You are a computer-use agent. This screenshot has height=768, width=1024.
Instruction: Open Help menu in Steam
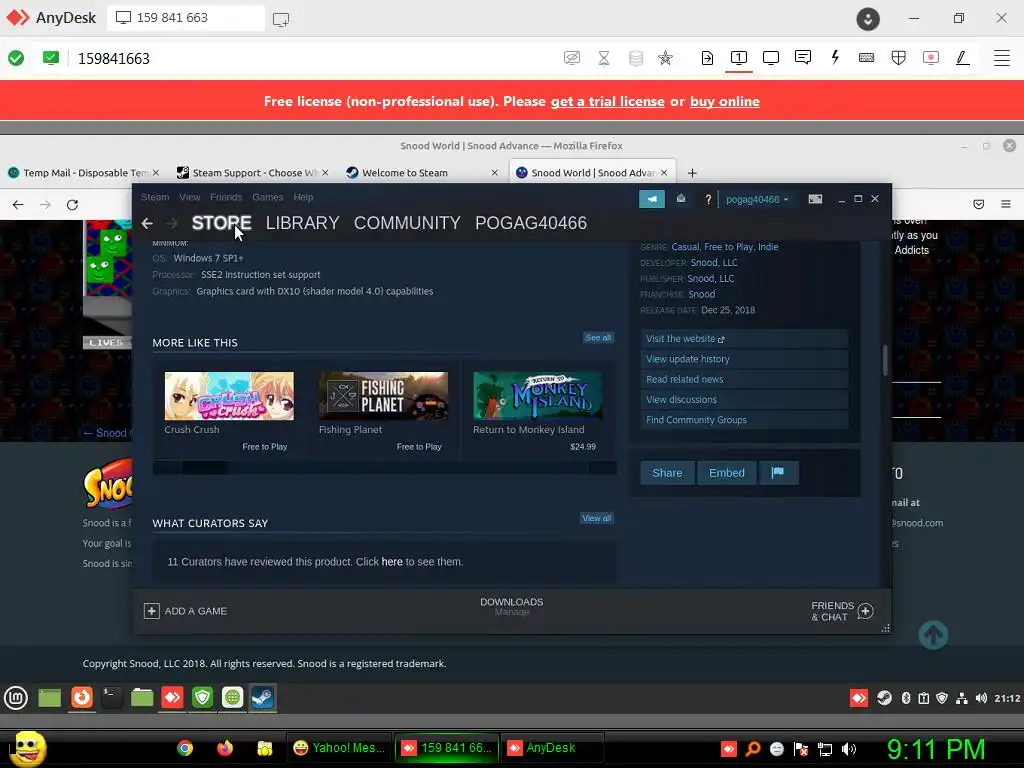pos(303,197)
